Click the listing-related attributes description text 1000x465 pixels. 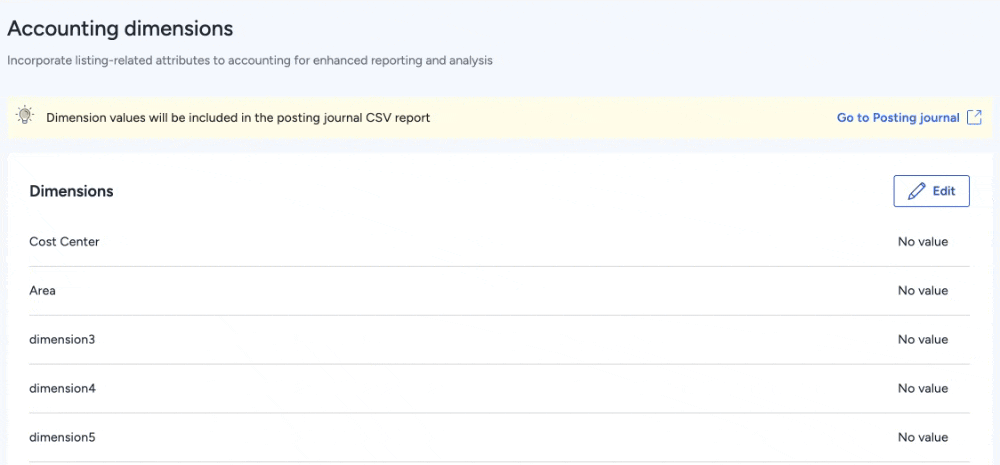pos(250,60)
